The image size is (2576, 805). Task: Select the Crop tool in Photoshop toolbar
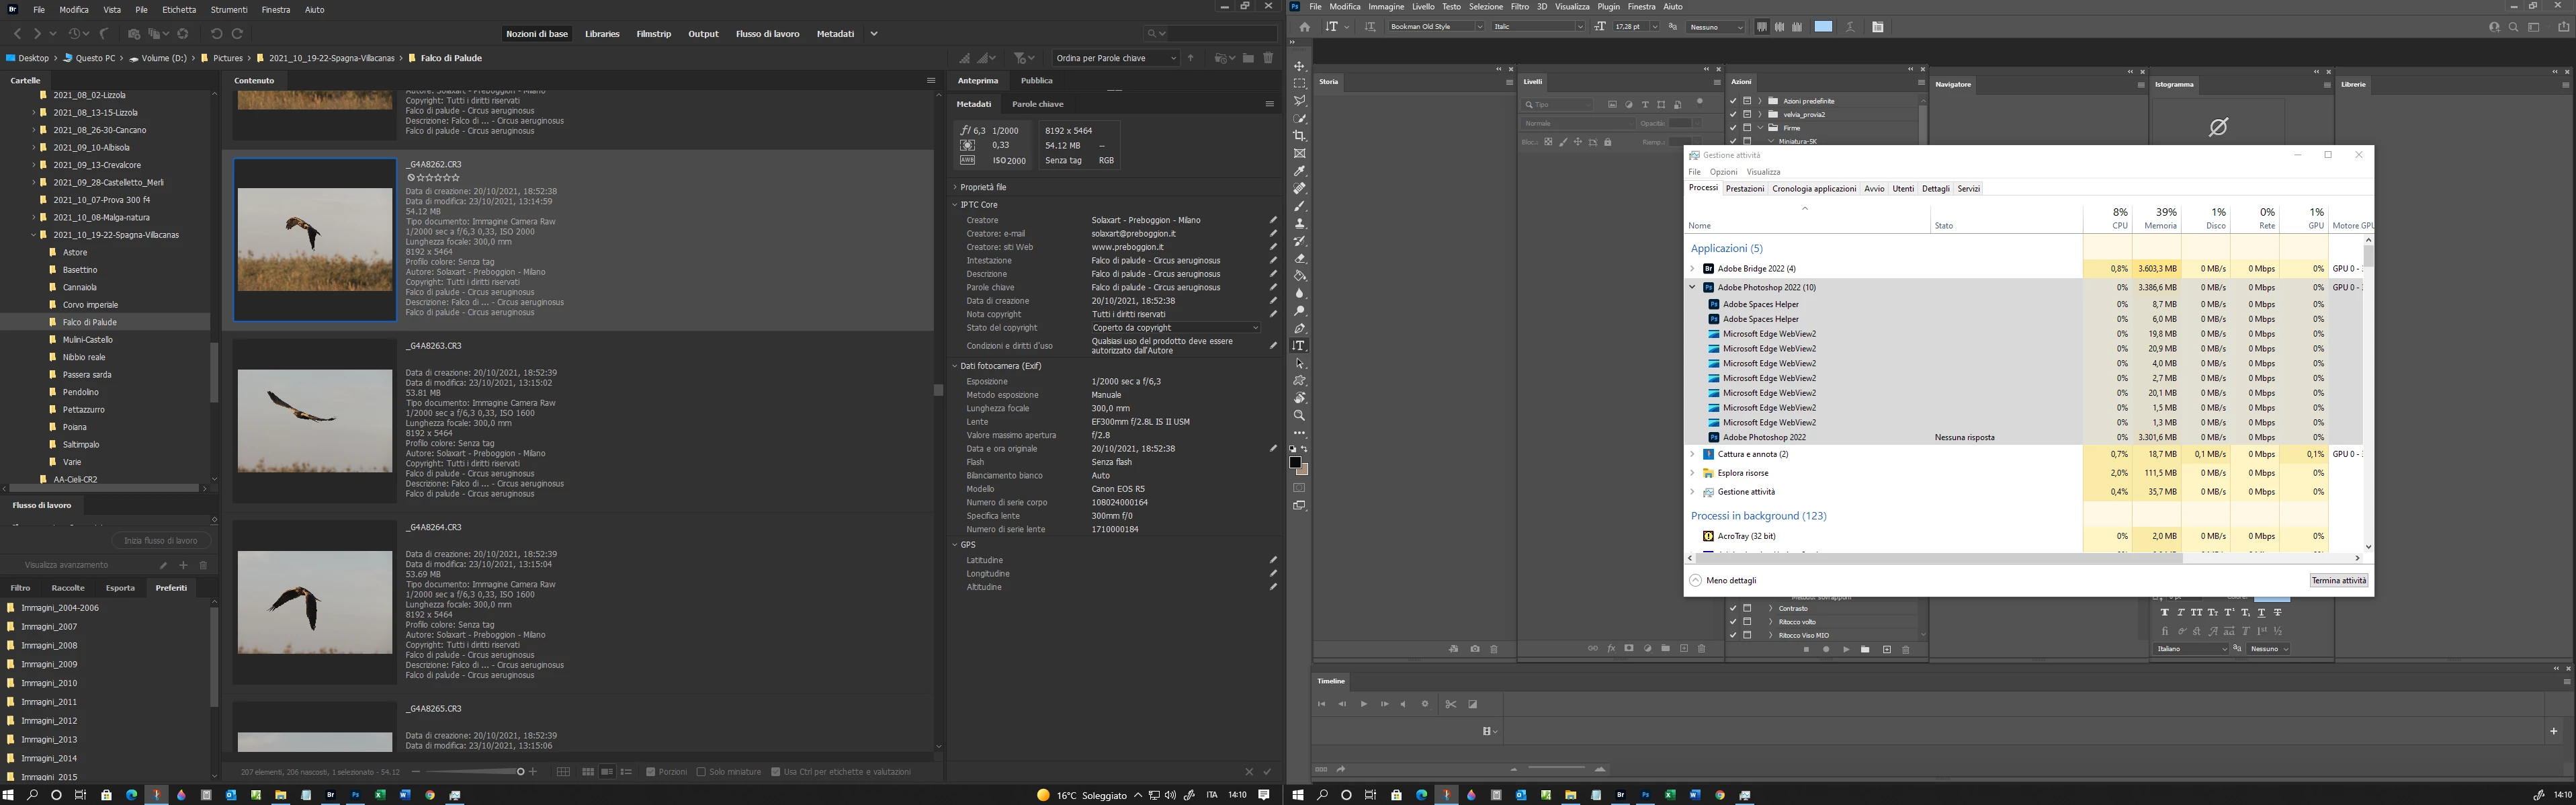1299,136
